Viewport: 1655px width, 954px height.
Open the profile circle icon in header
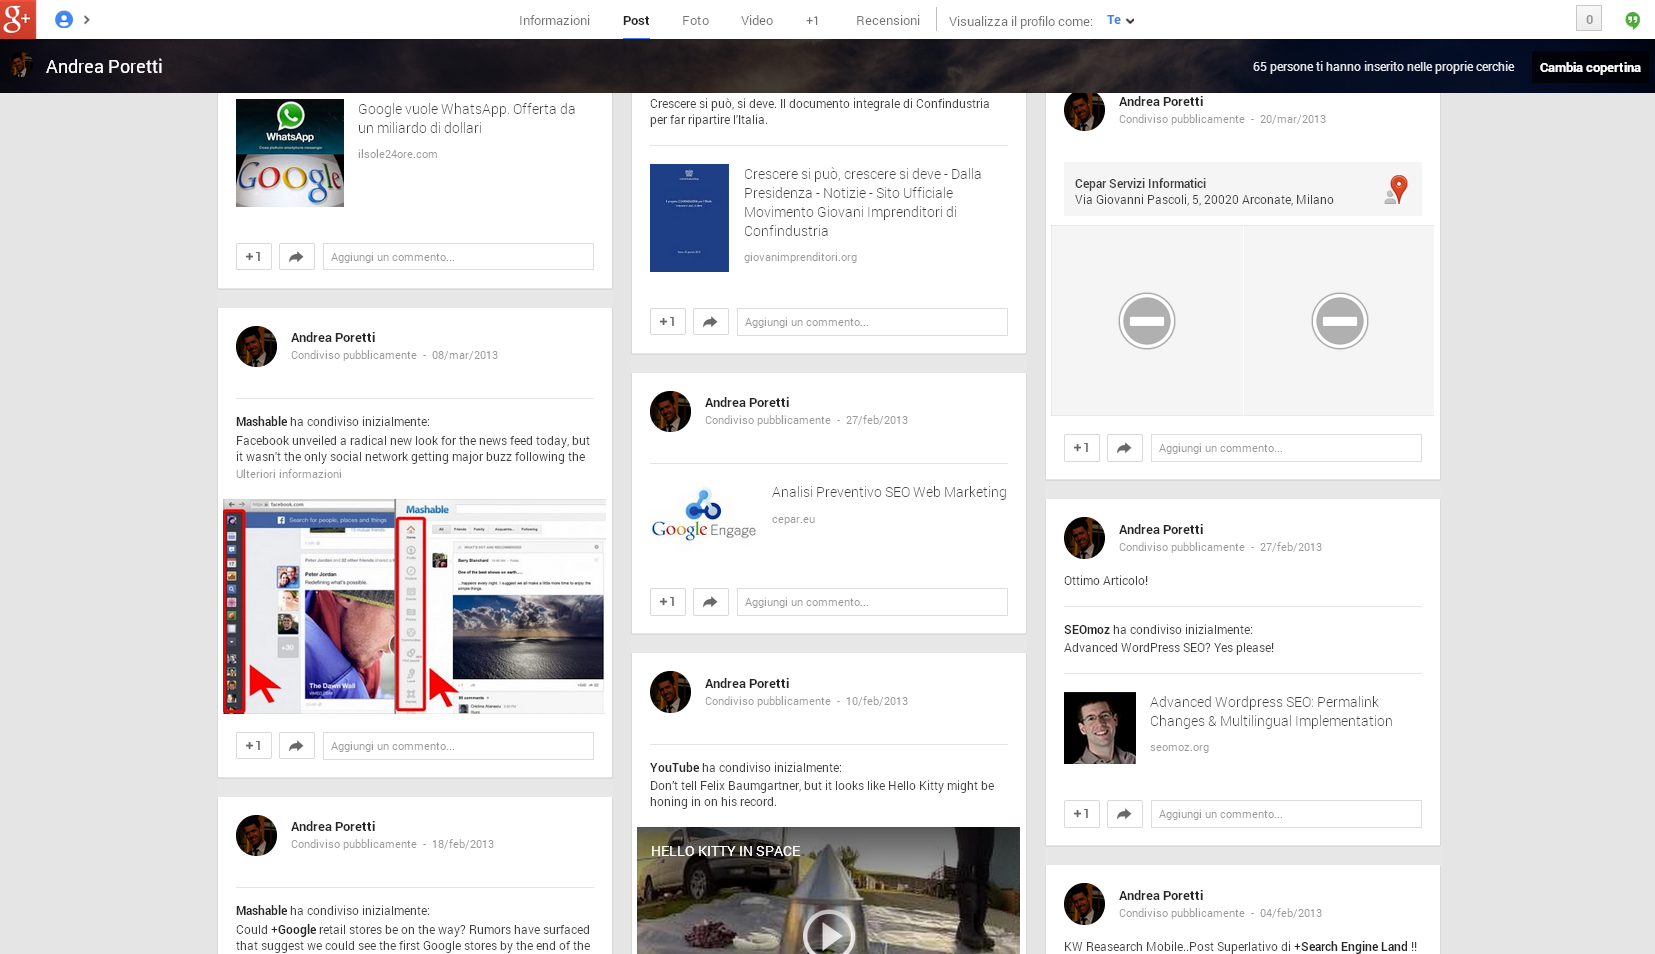[x=64, y=20]
